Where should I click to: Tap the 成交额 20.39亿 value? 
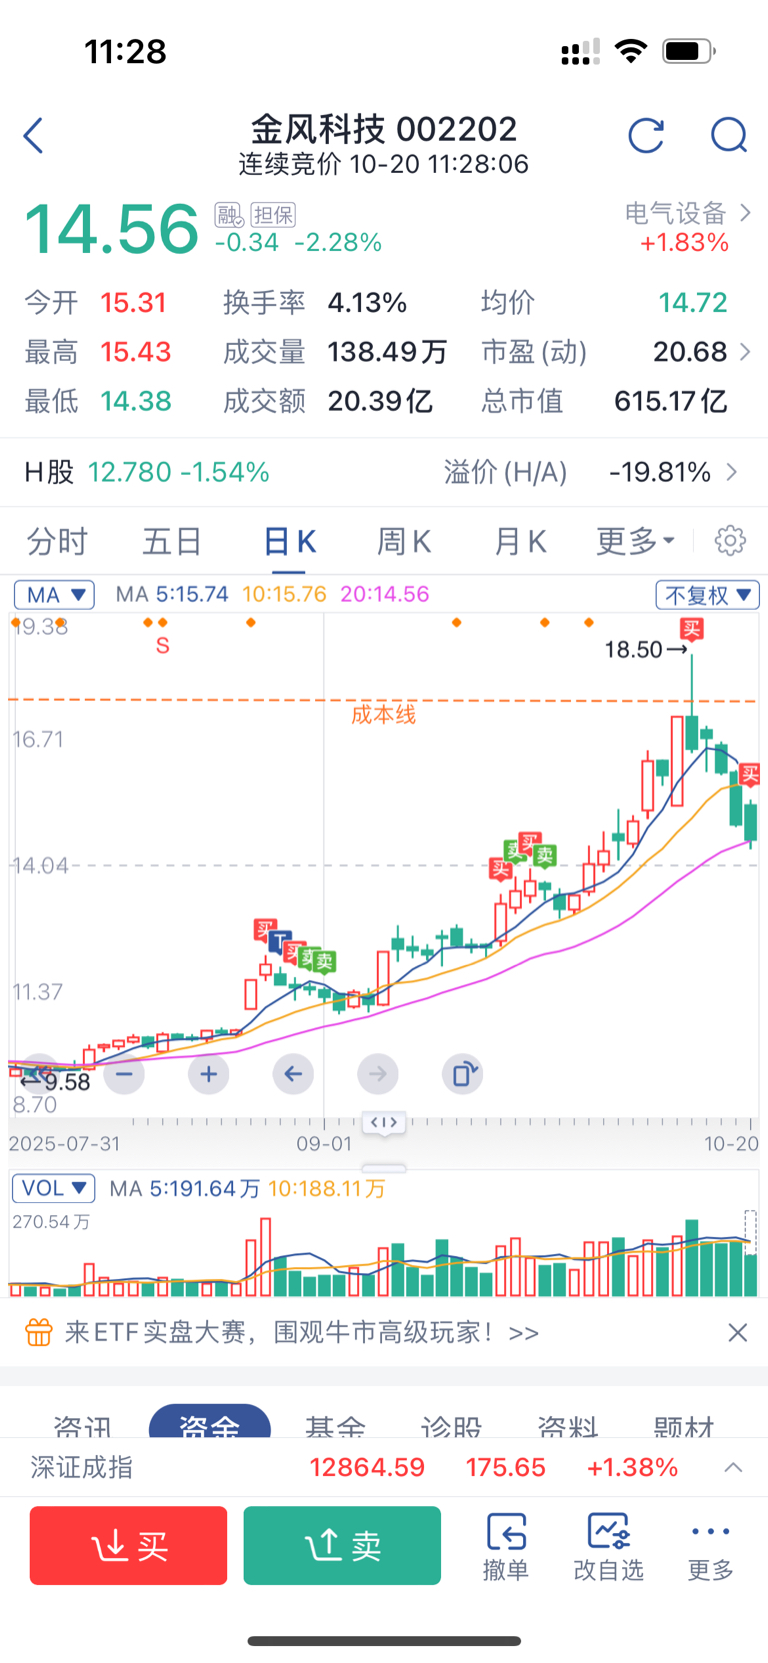point(380,401)
